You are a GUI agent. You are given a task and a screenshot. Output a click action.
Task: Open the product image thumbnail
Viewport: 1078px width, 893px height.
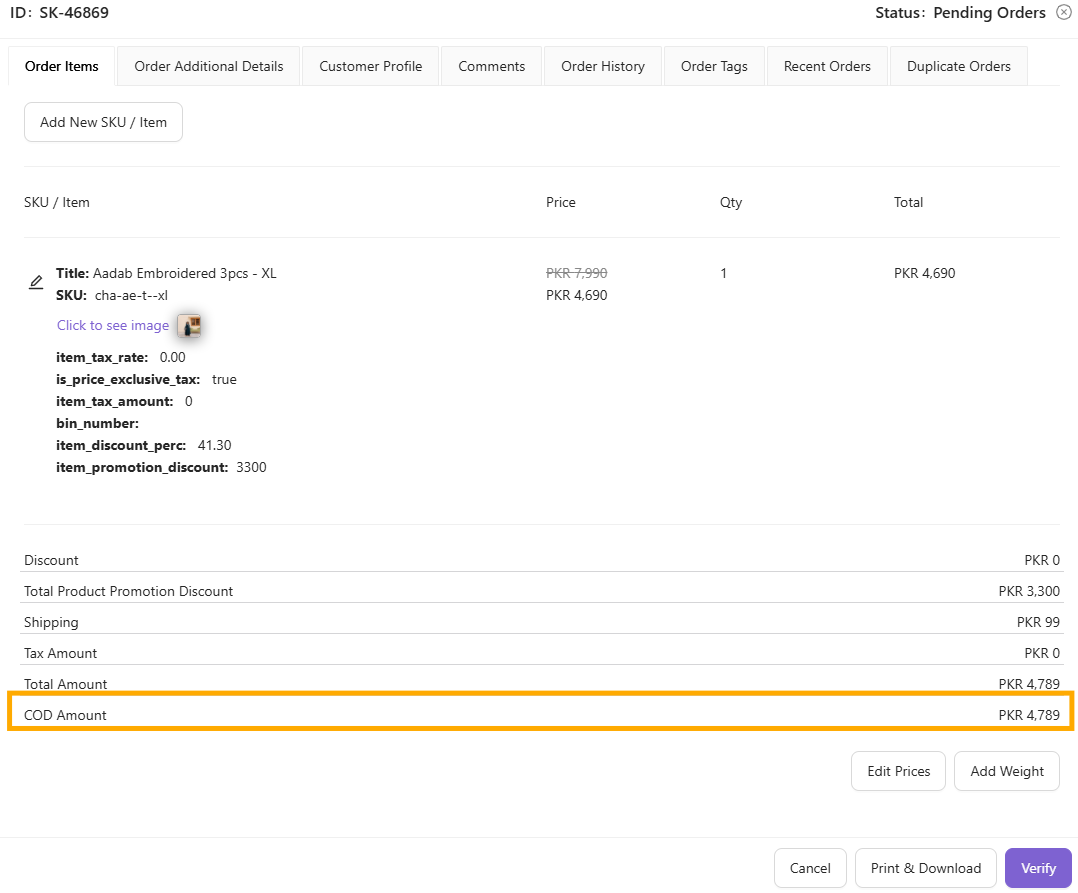(x=189, y=325)
